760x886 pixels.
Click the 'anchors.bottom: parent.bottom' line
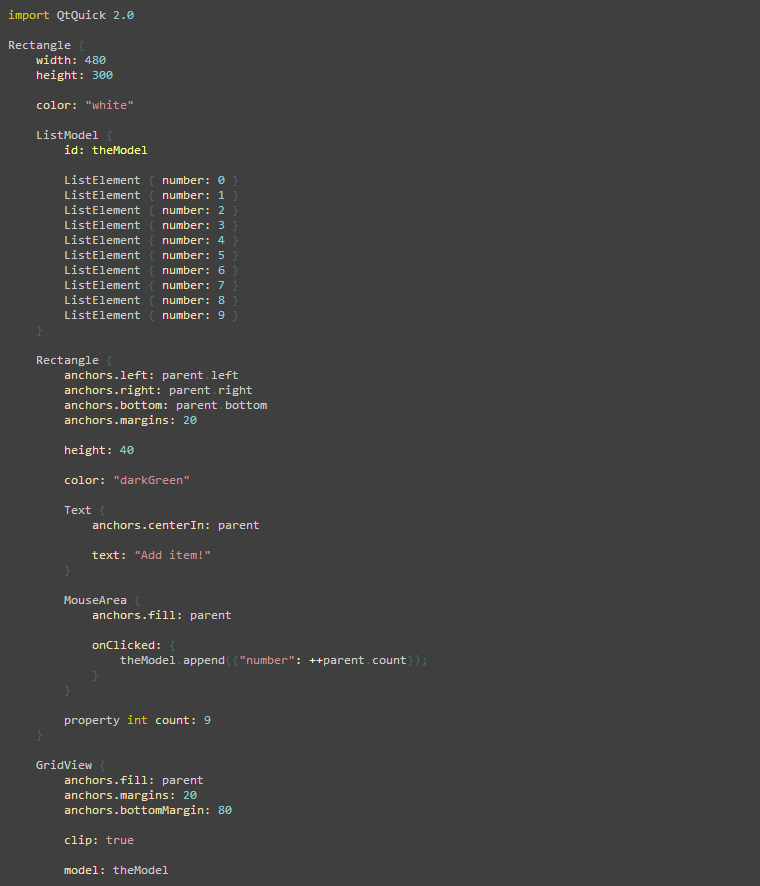[x=166, y=405]
